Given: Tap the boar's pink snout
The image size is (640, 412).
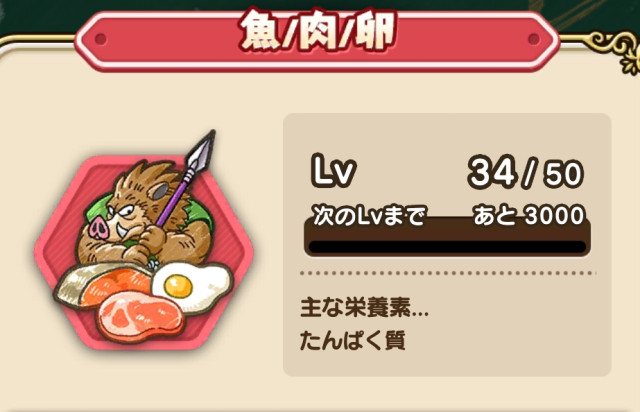Looking at the screenshot, I should click(x=99, y=228).
